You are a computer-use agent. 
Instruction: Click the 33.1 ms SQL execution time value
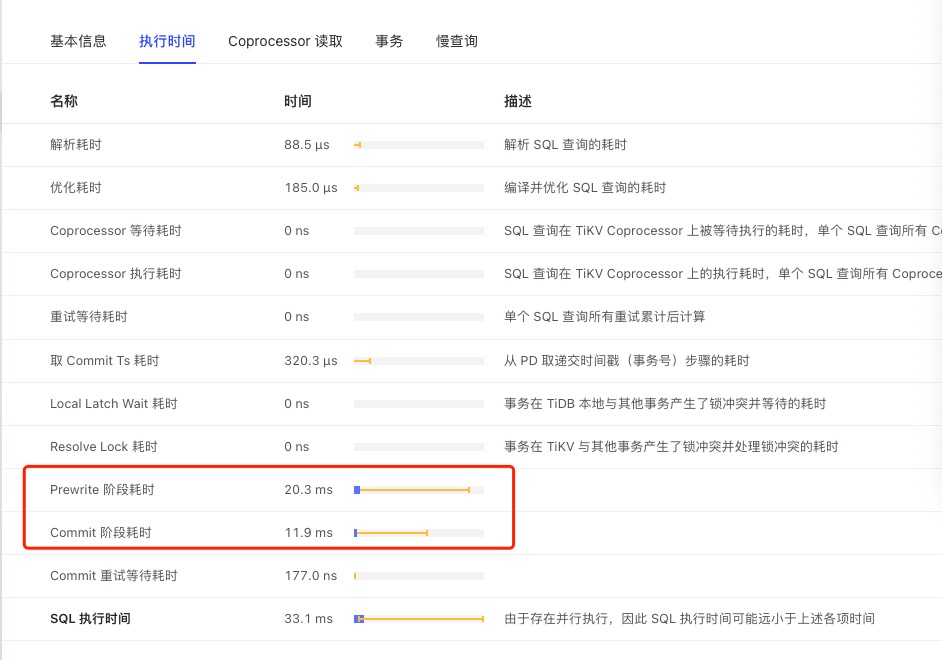(x=307, y=619)
